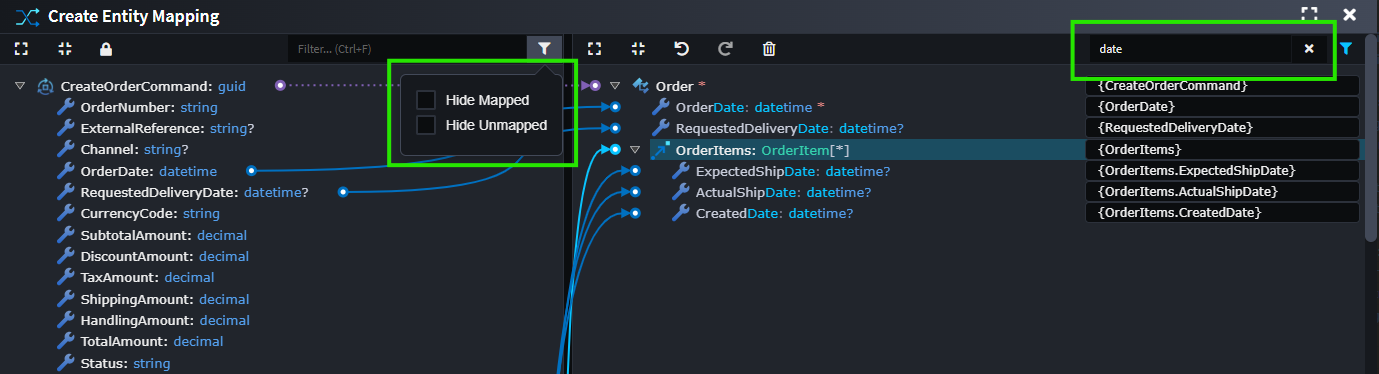This screenshot has height=374, width=1379.
Task: Select the source OrderDate: datetime field
Action: [x=148, y=171]
